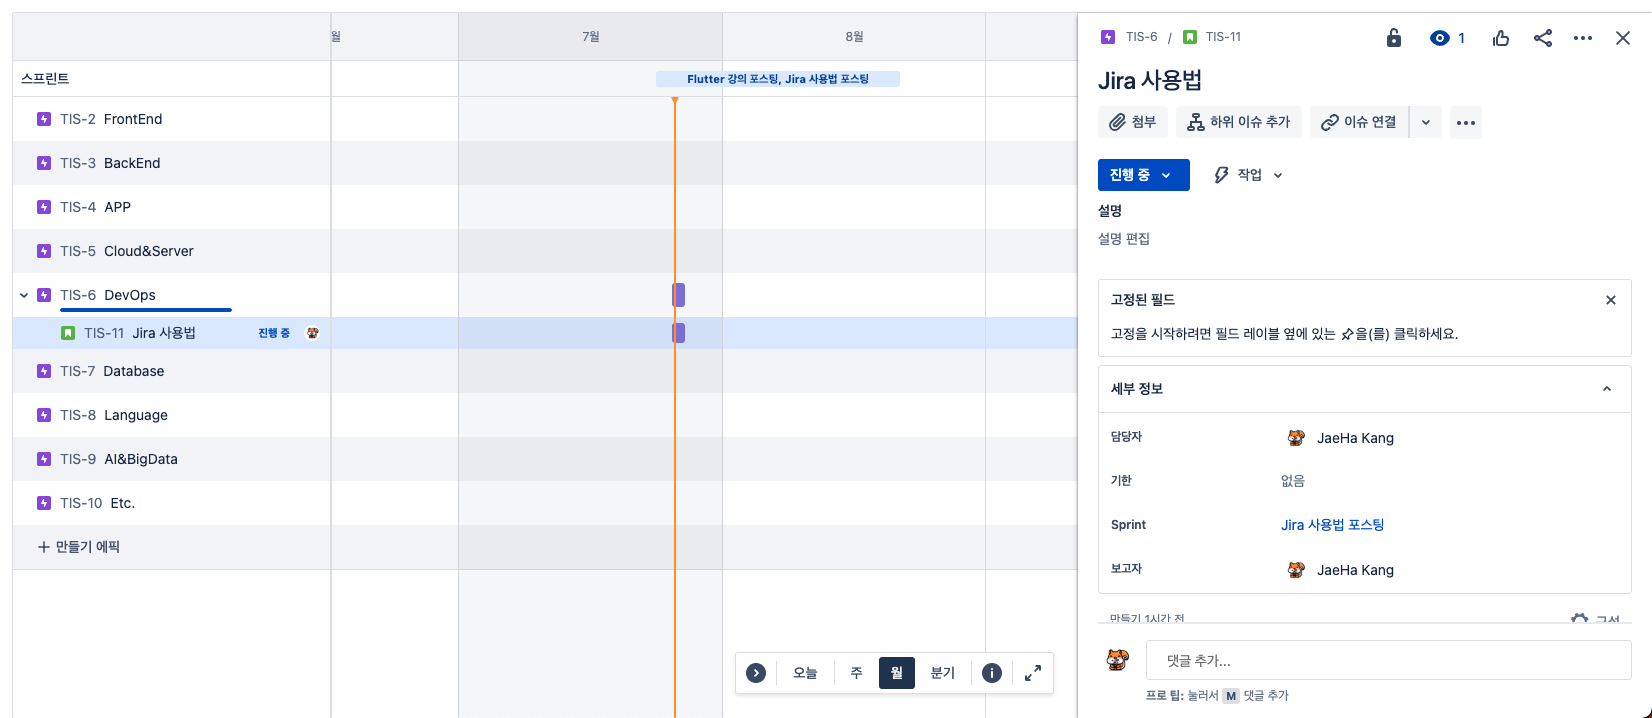This screenshot has height=718, width=1652.
Task: Click 하위 이슈 추가 button
Action: tap(1239, 122)
